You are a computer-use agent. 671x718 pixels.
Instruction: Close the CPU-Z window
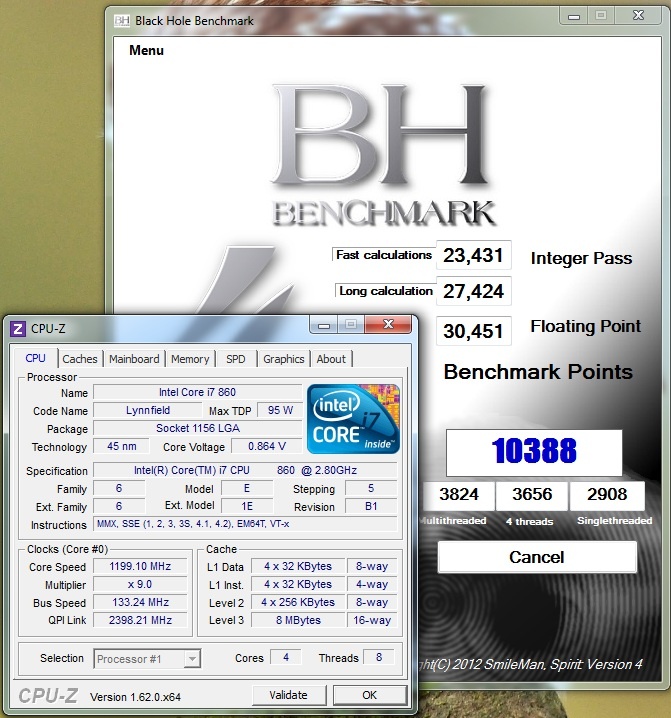388,325
